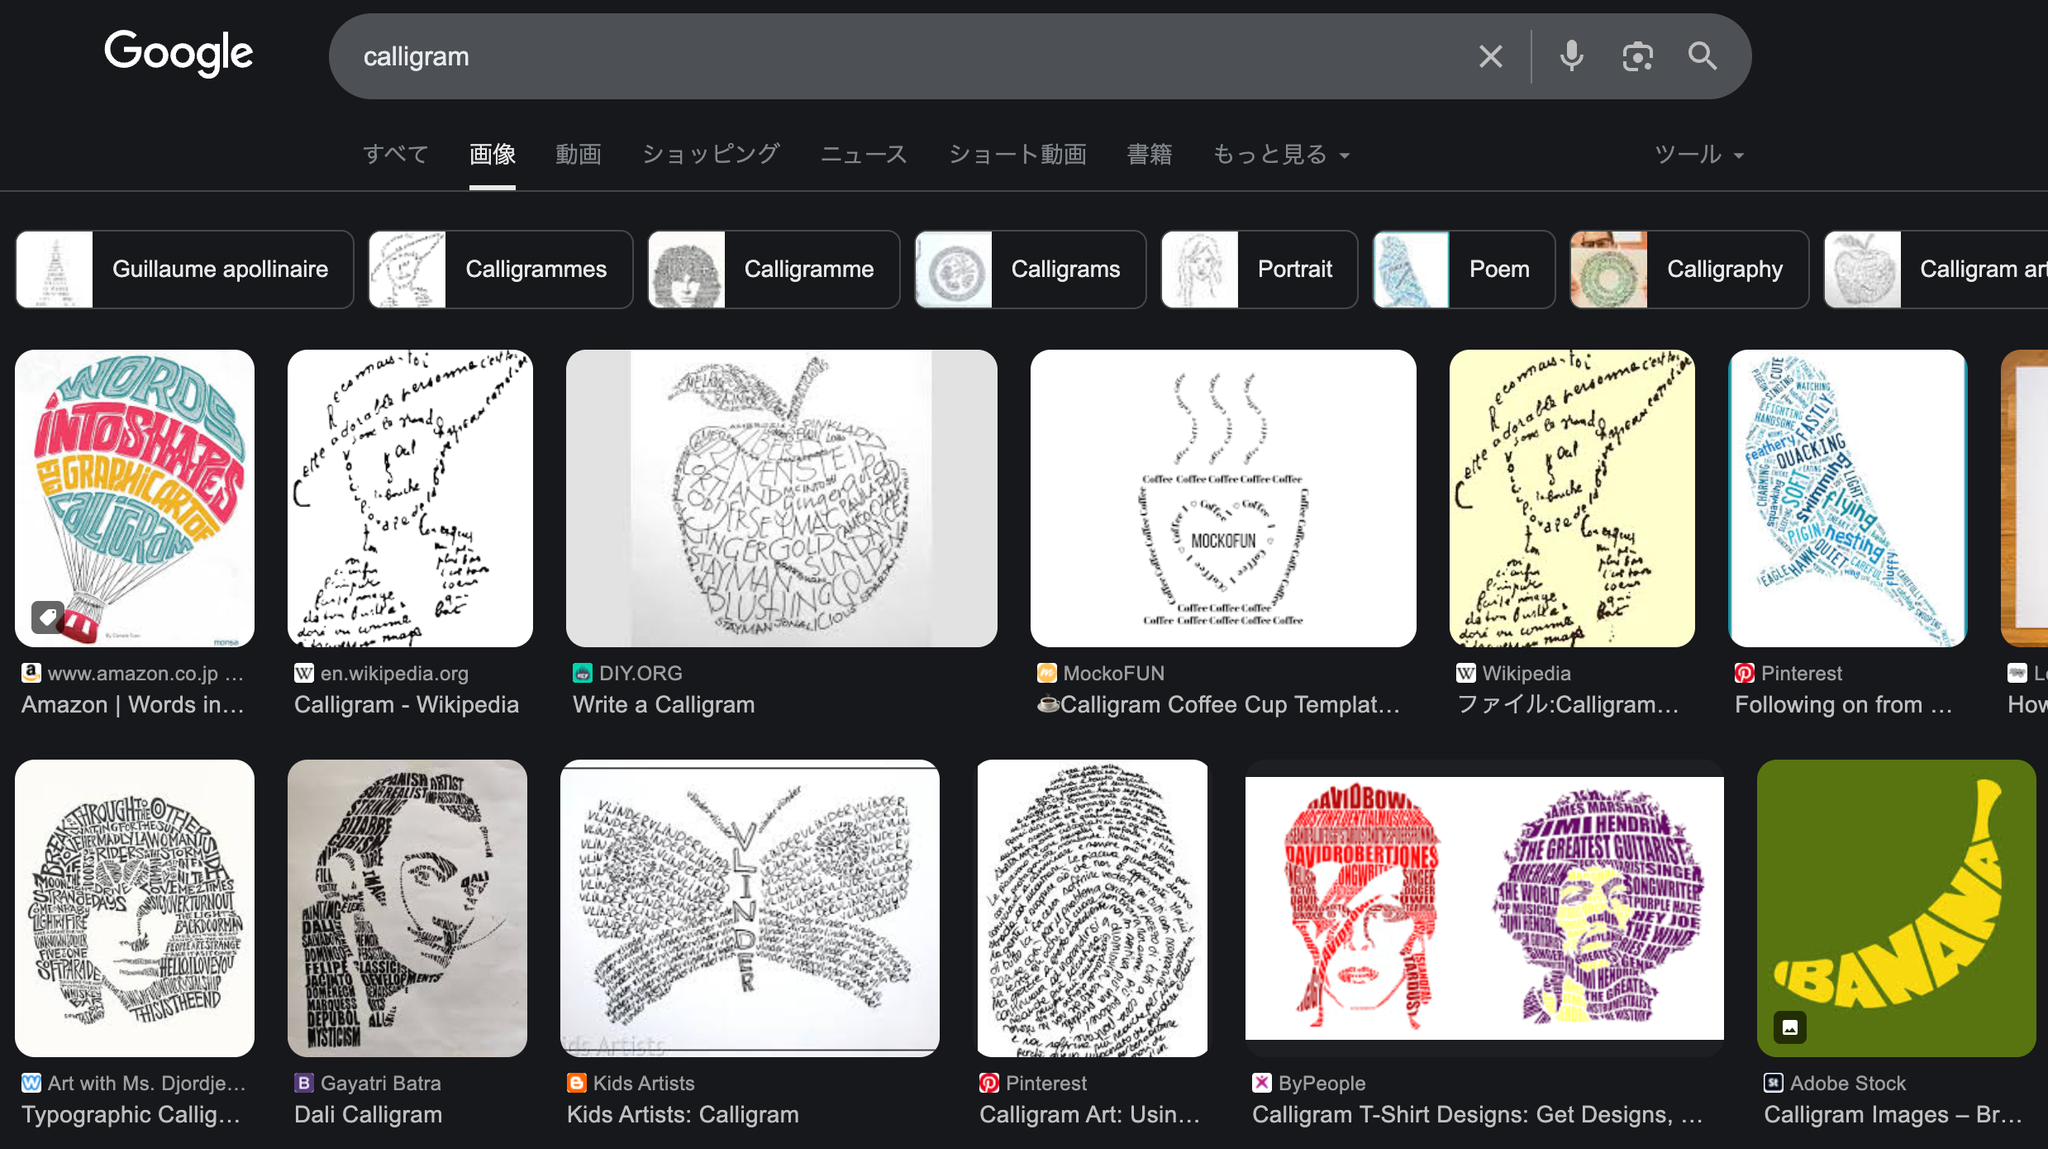Screen dimensions: 2048x1149
Task: Open the ツール tools dropdown
Action: click(x=1698, y=154)
